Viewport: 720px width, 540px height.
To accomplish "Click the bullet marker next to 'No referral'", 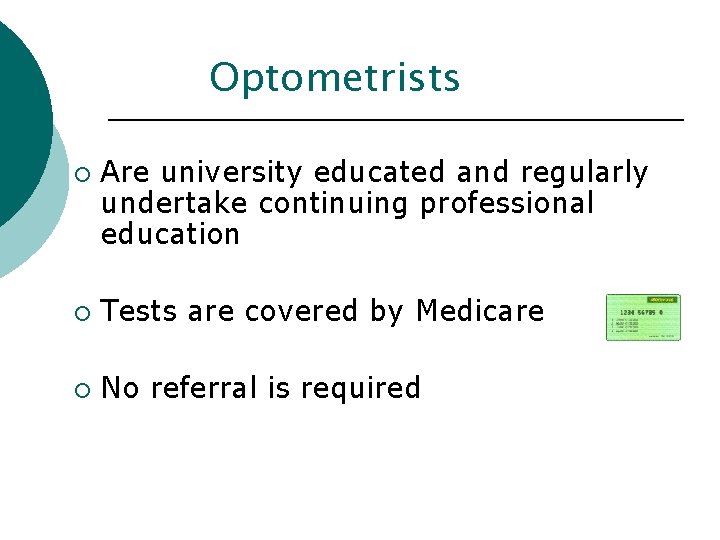I will click(81, 390).
